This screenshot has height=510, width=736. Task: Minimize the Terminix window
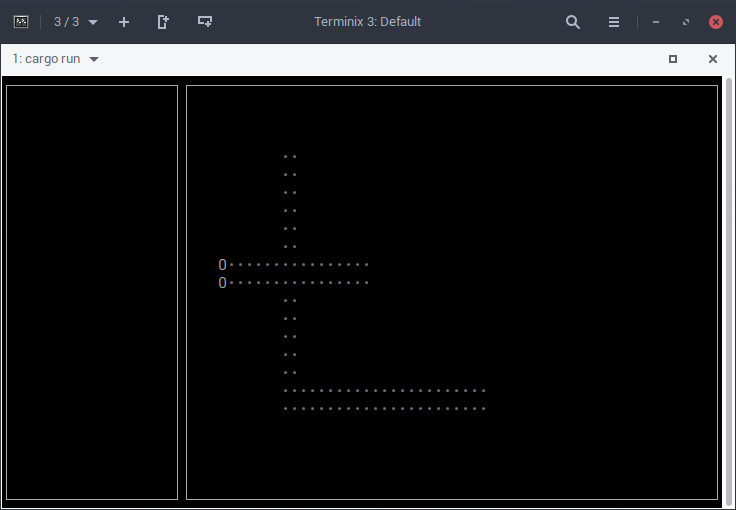[x=656, y=22]
